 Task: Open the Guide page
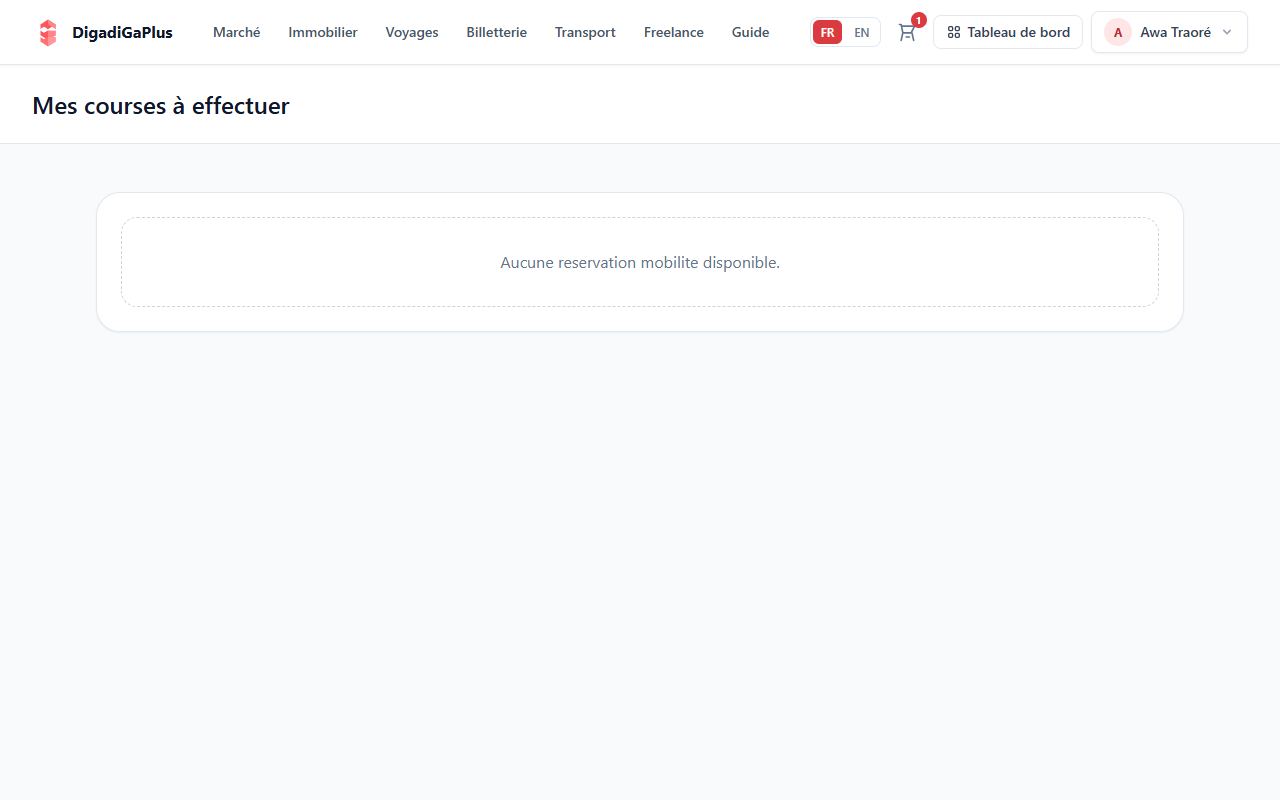point(751,32)
